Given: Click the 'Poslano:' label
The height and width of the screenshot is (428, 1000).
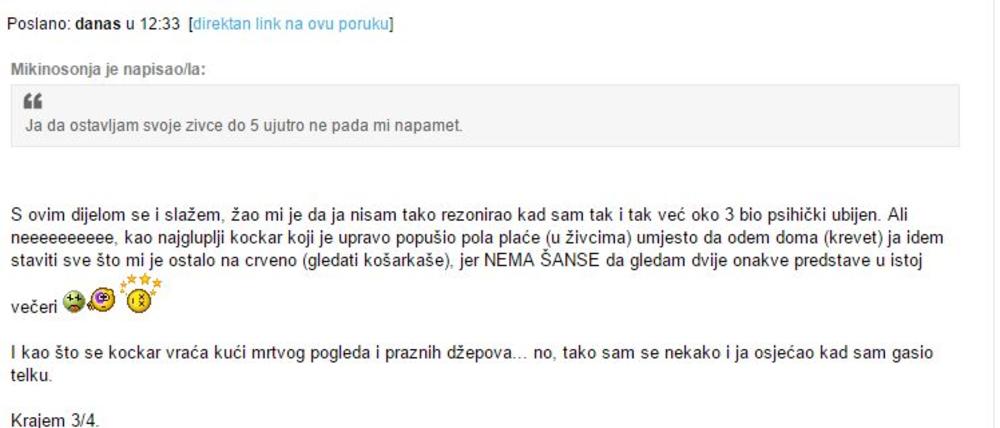Looking at the screenshot, I should pyautogui.click(x=38, y=23).
